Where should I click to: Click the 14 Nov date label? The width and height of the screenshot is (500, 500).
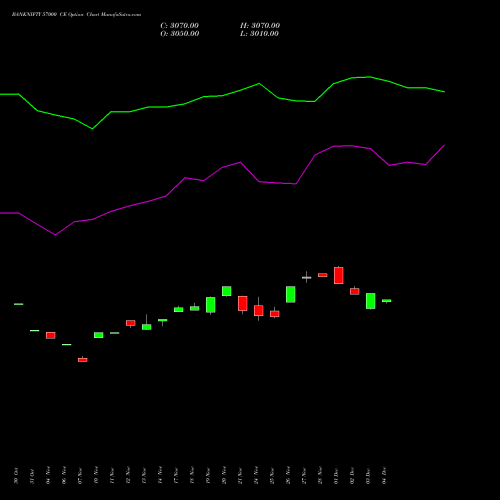[x=160, y=475]
